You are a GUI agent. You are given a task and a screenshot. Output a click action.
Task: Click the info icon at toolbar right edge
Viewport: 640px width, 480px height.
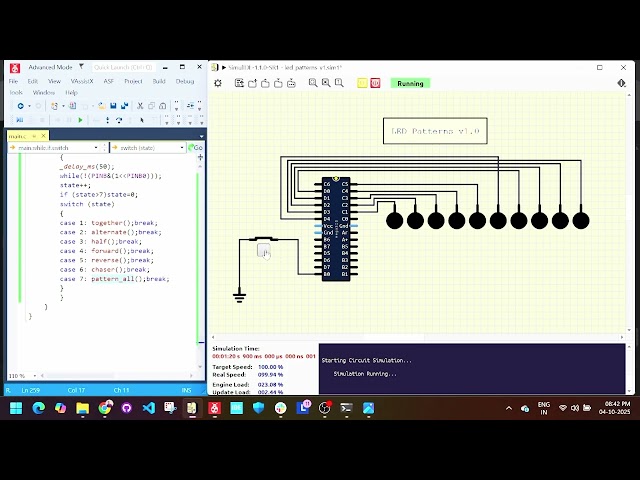621,83
